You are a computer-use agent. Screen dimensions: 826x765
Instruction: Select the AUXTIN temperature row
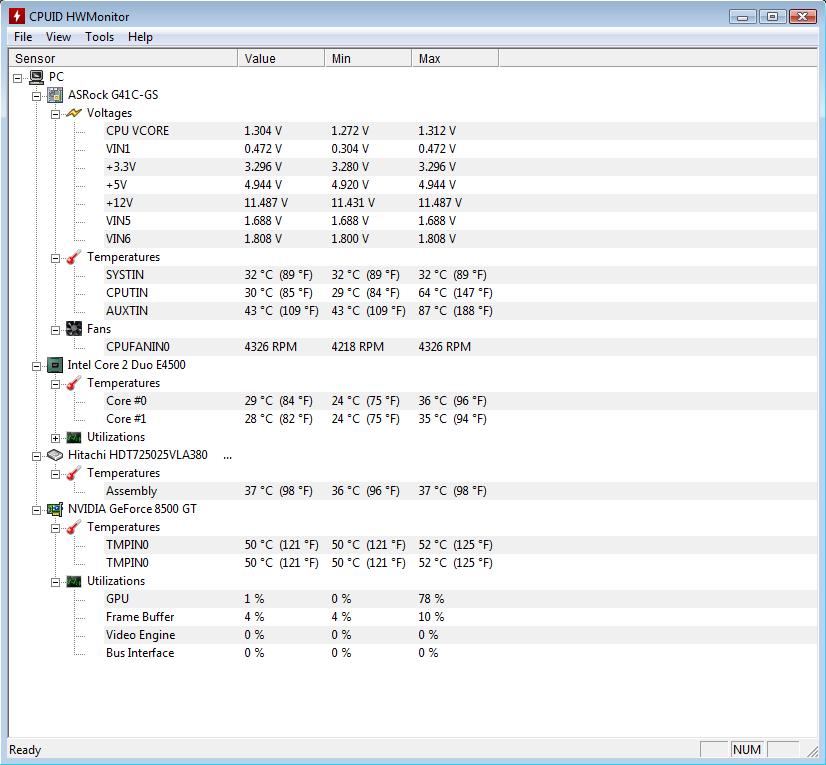tap(461, 311)
